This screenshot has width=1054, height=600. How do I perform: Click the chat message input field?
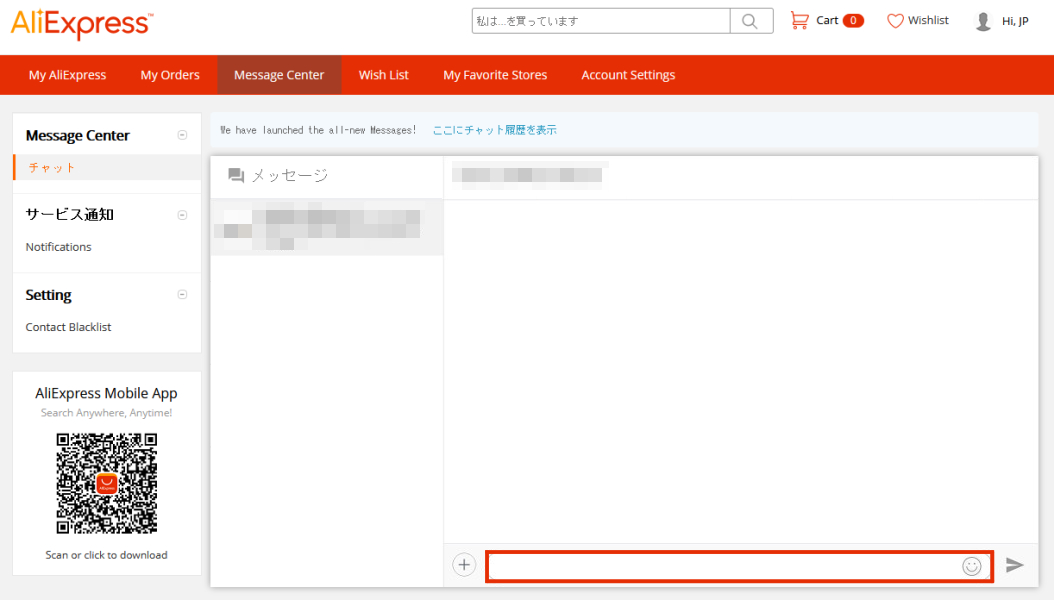(720, 566)
